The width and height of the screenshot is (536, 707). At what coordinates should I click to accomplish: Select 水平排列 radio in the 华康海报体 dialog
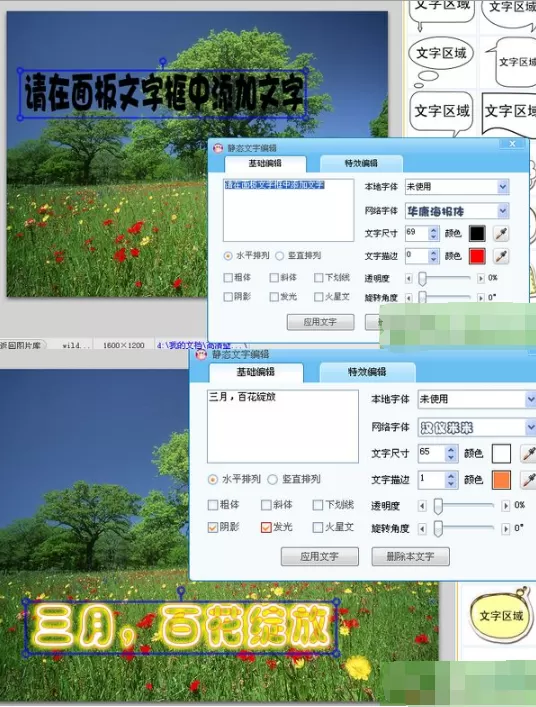[x=228, y=256]
